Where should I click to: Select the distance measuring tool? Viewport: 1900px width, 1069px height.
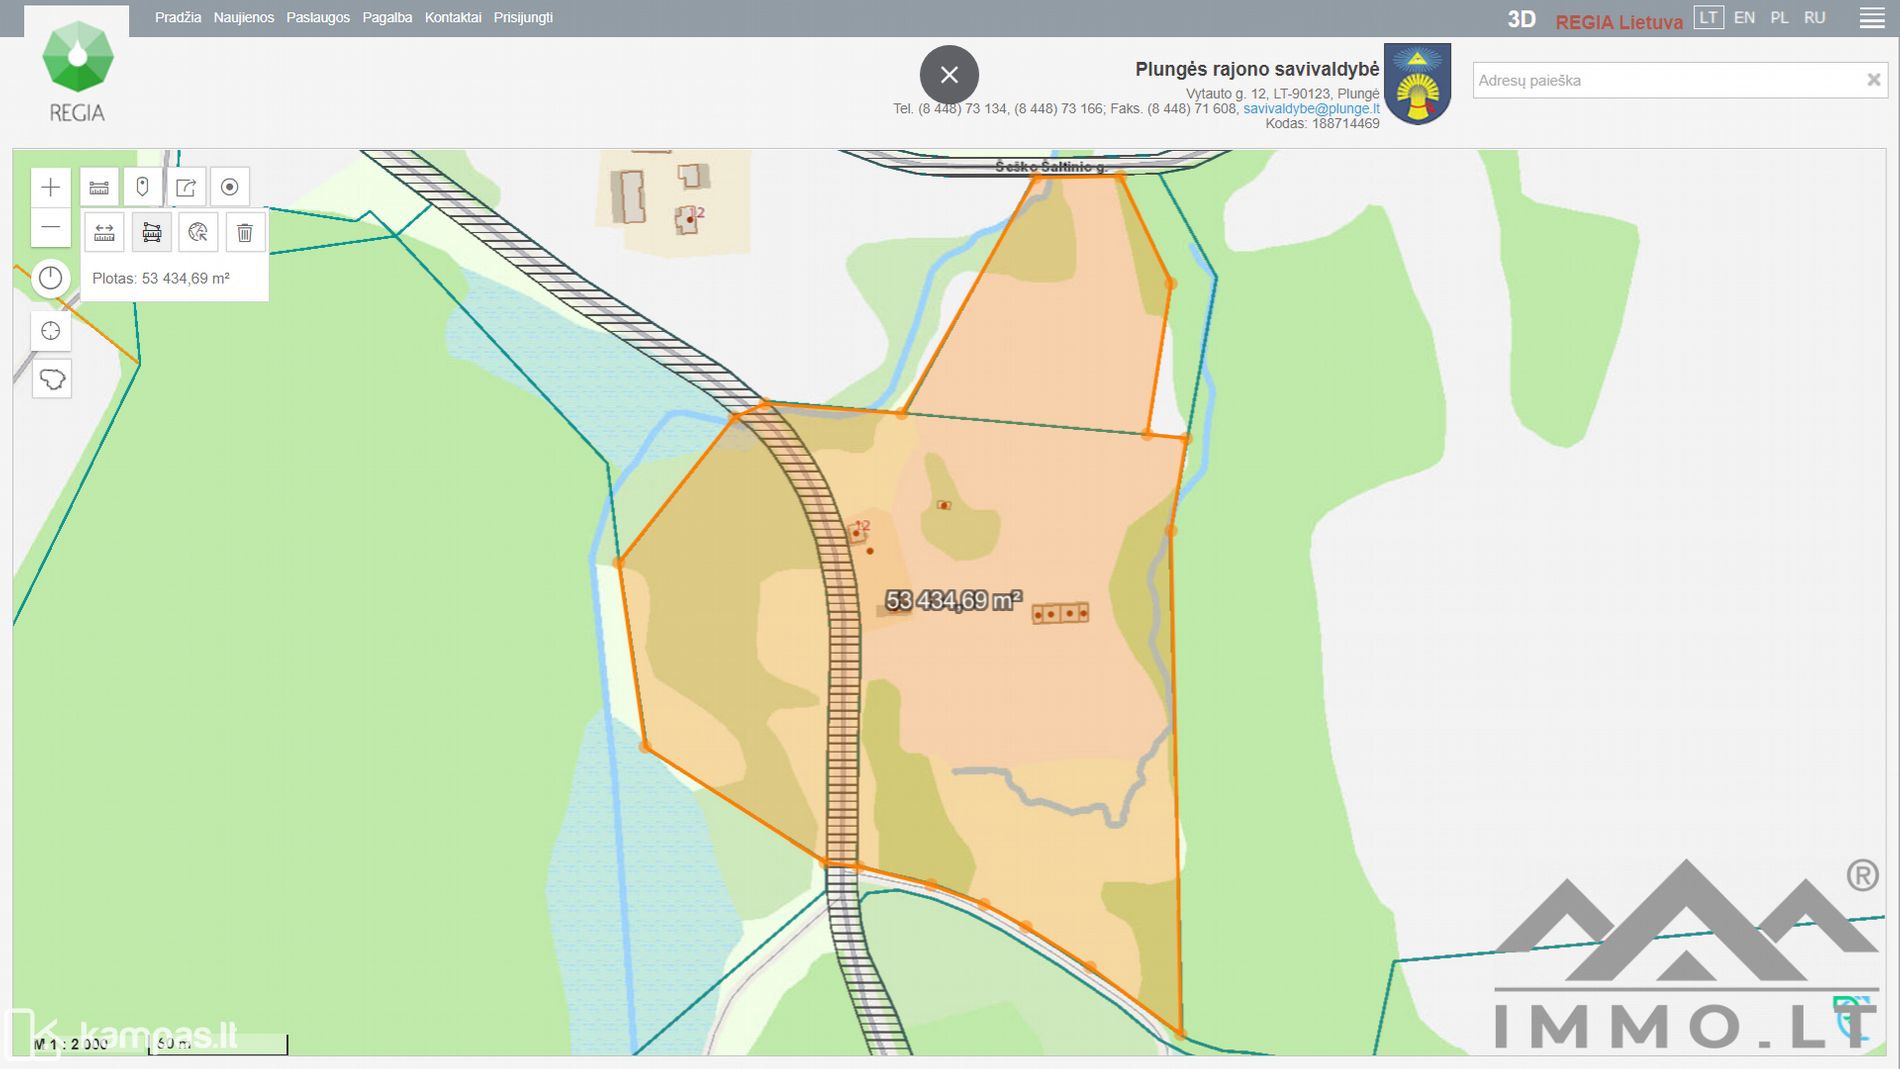point(104,233)
